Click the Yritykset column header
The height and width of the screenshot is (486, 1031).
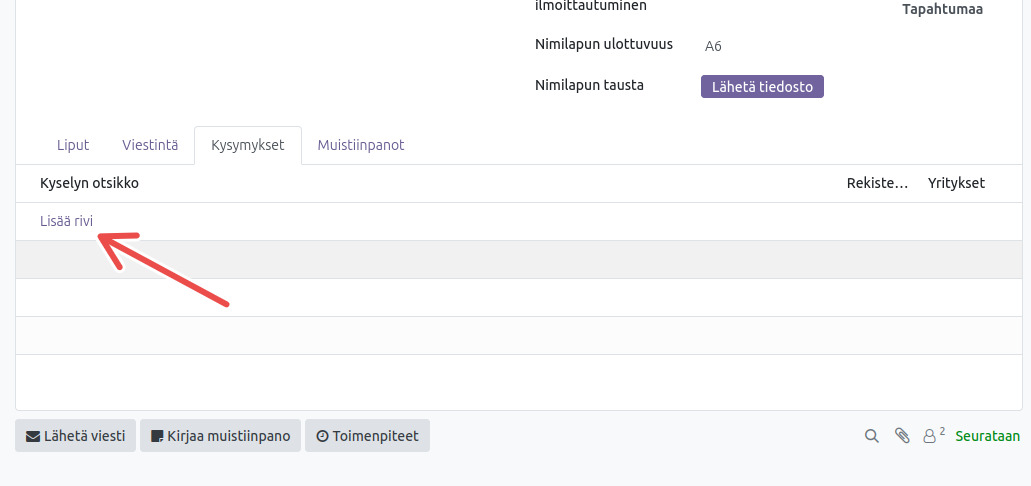(x=956, y=183)
